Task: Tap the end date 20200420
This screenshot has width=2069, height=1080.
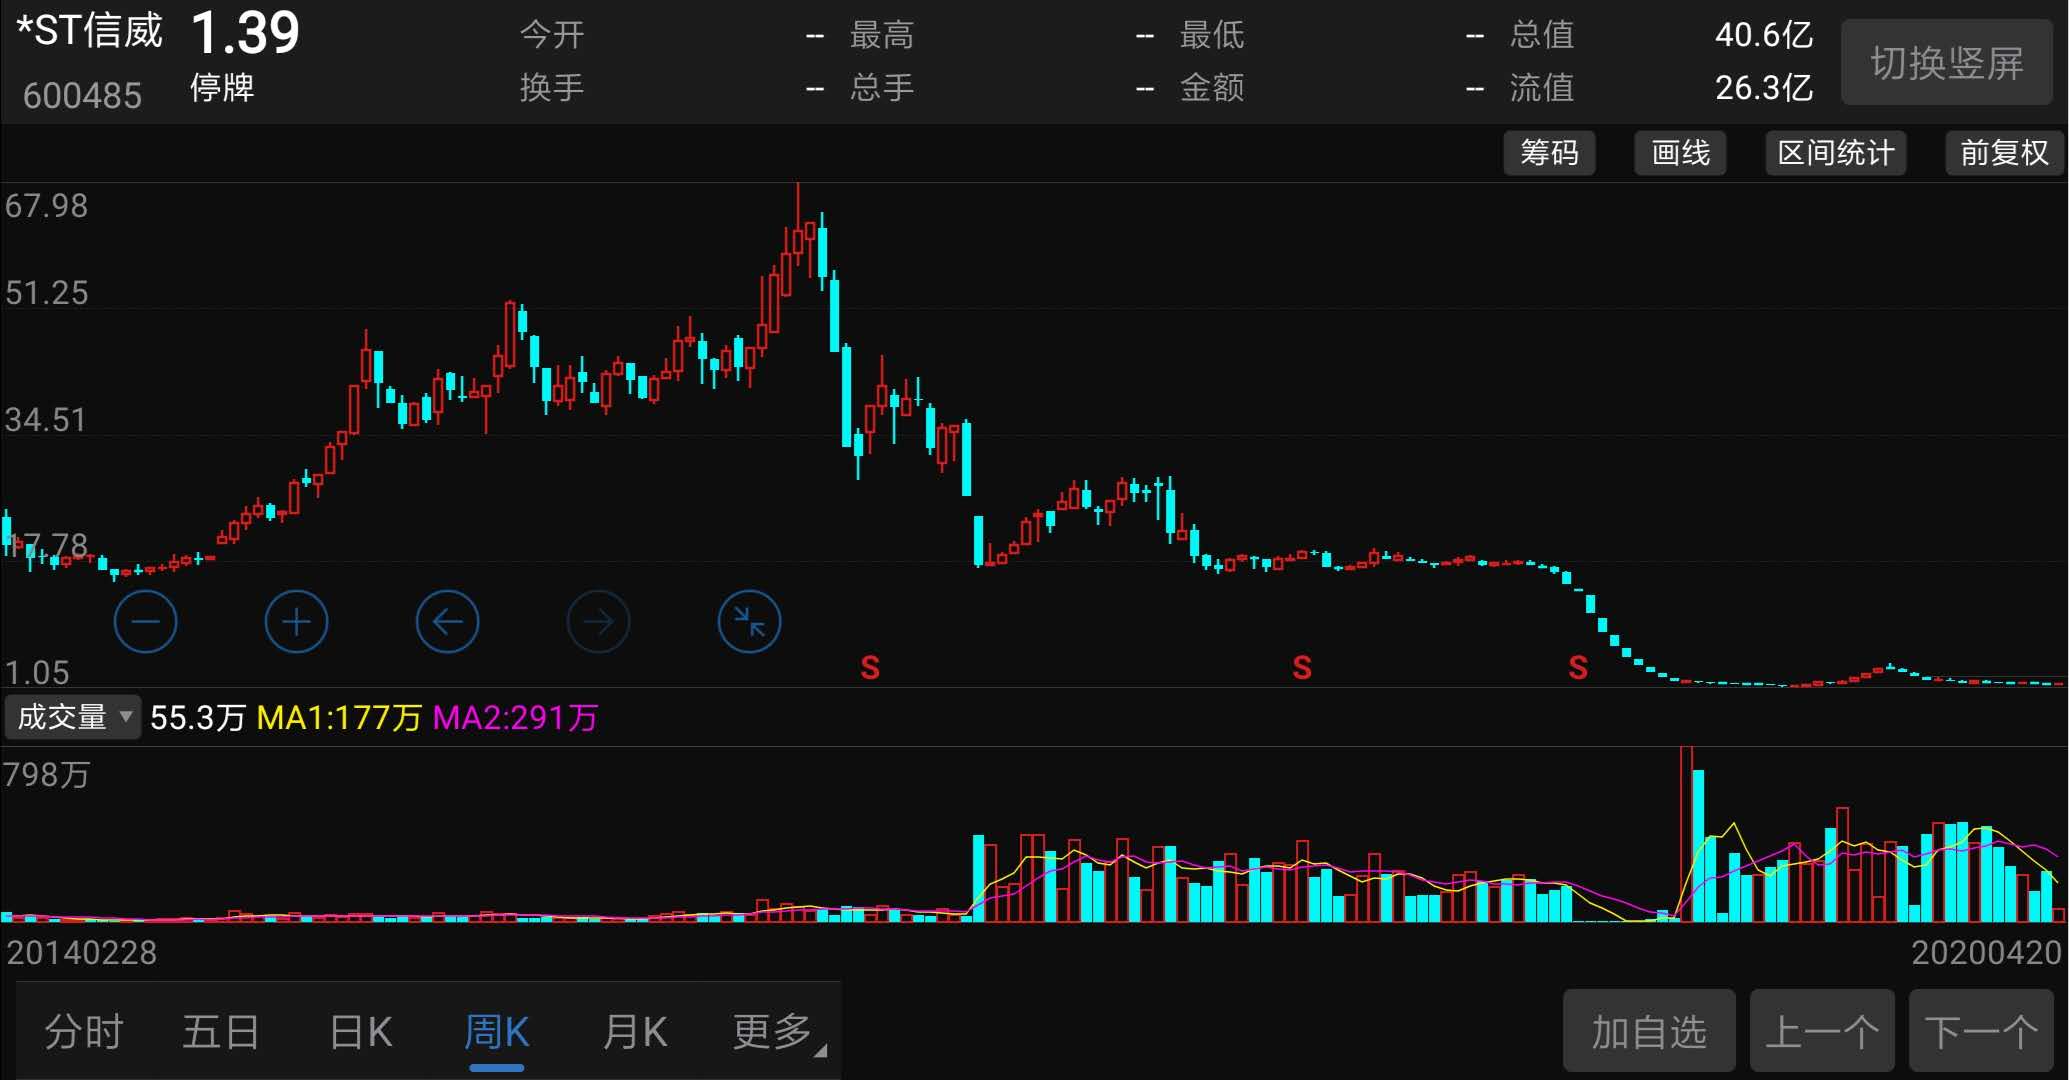Action: tap(1986, 952)
